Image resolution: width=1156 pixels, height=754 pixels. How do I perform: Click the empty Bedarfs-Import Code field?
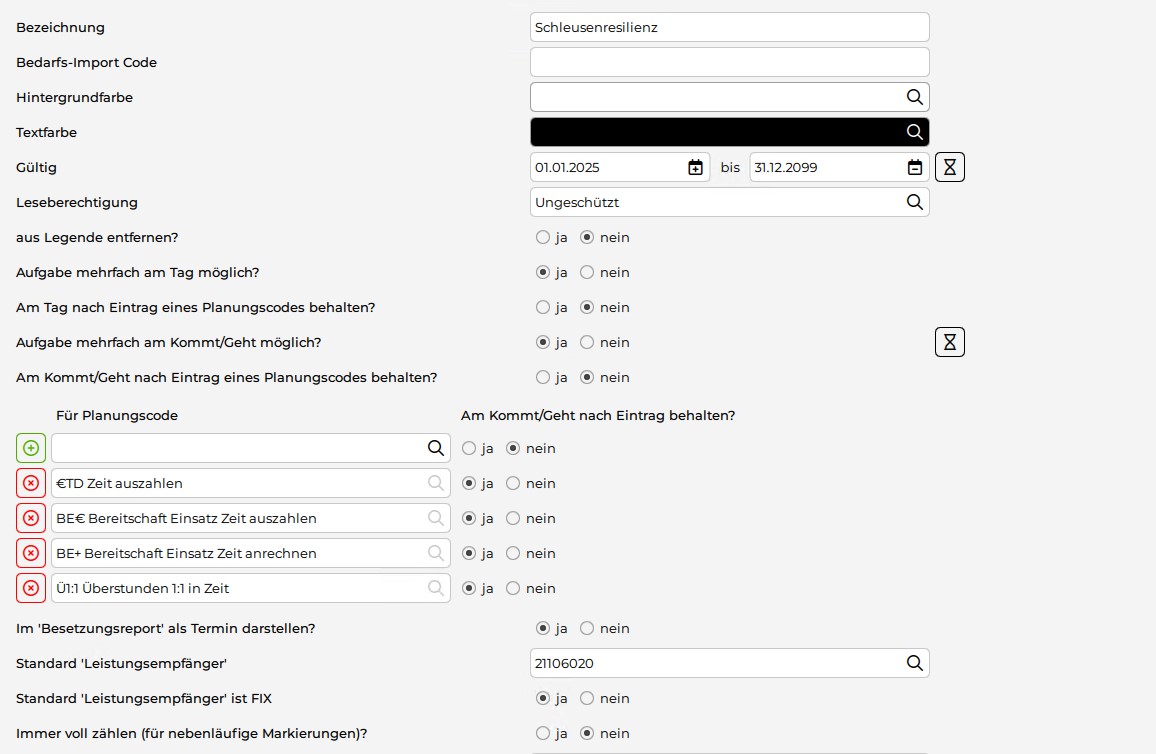point(730,62)
